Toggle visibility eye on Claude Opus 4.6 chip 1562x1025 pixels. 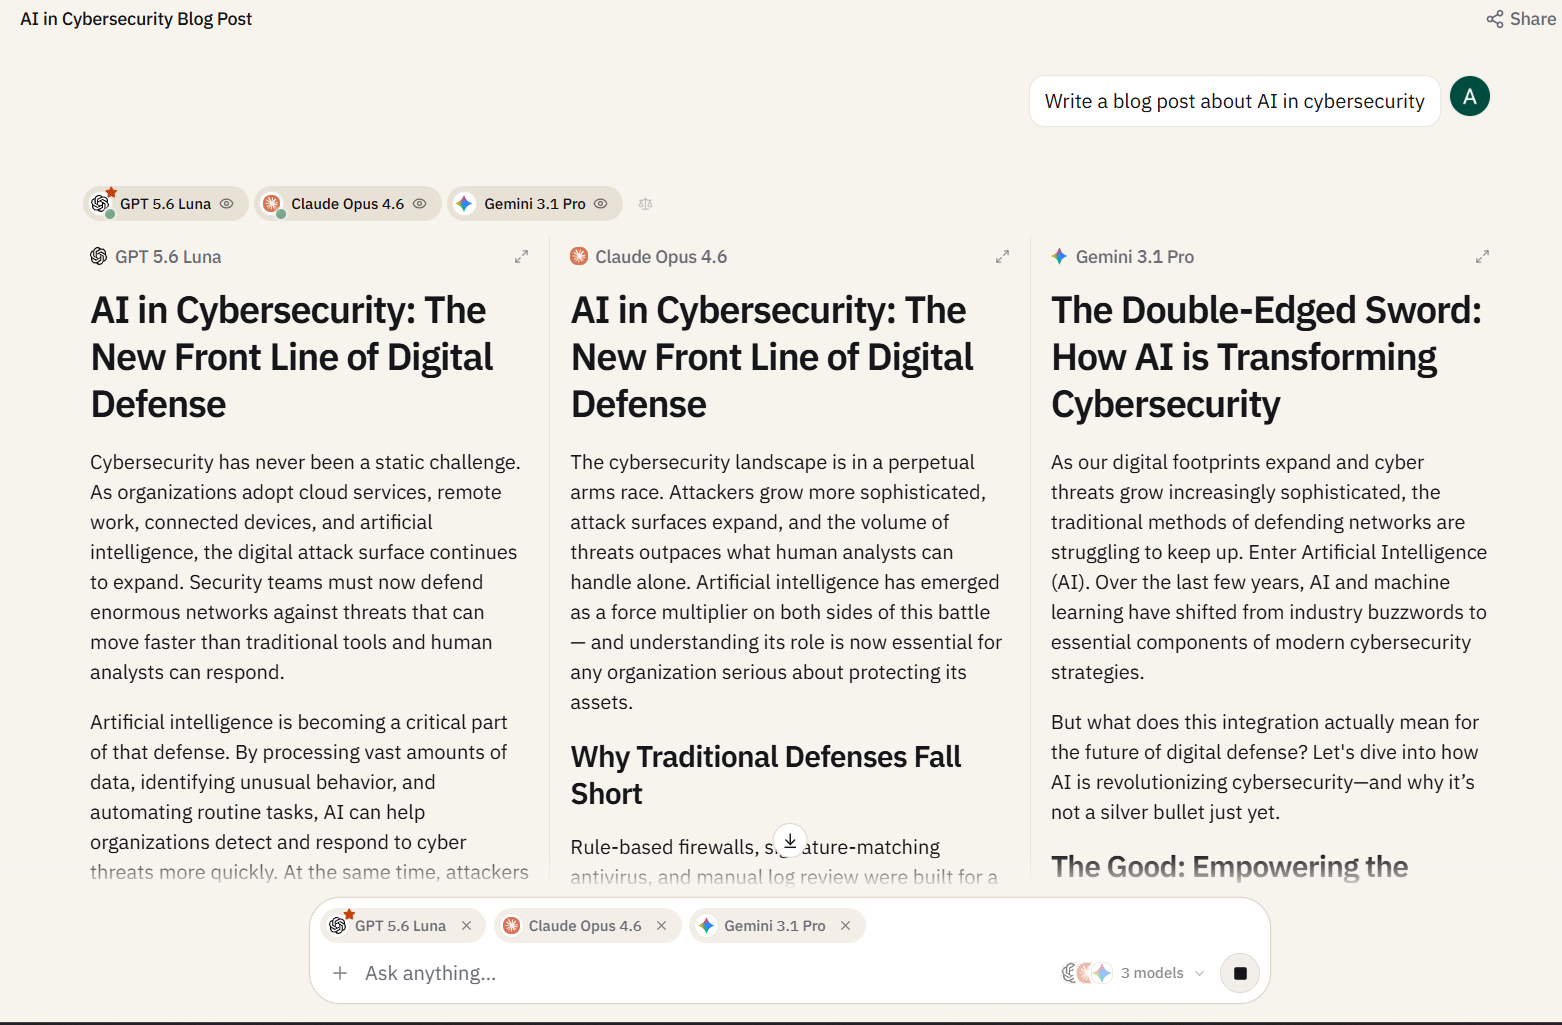[420, 204]
